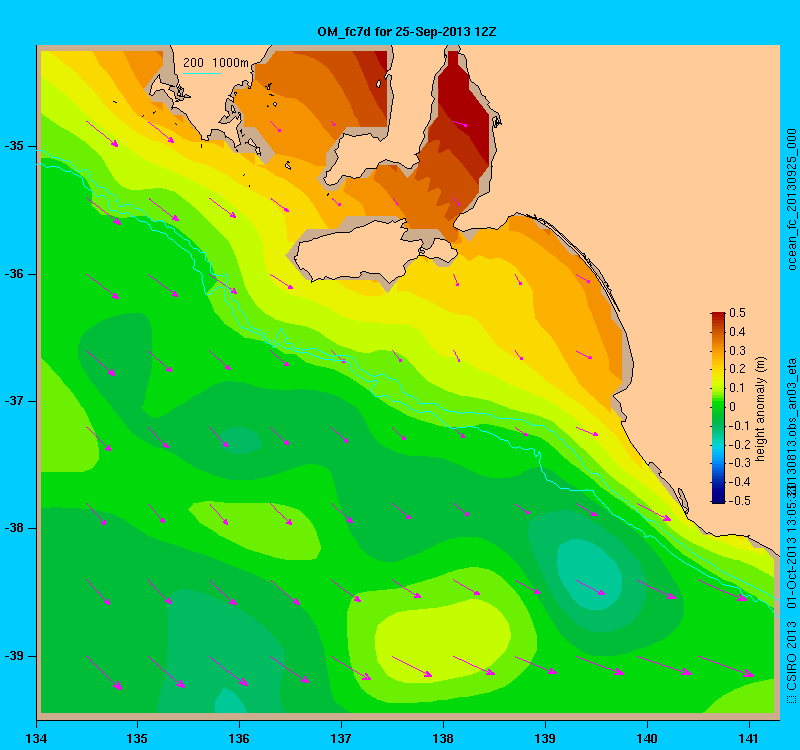Select the -0.5 colorbar tick label

pos(739,501)
